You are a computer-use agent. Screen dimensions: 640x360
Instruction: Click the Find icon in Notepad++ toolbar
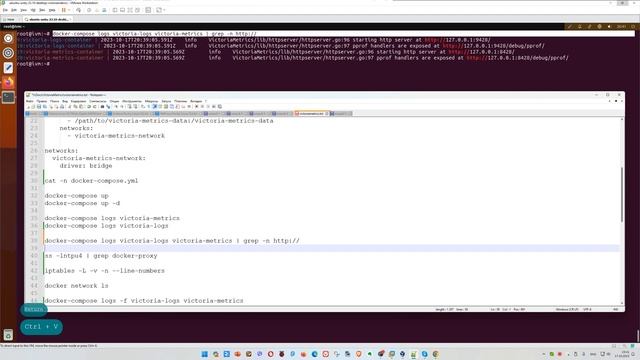click(x=102, y=107)
